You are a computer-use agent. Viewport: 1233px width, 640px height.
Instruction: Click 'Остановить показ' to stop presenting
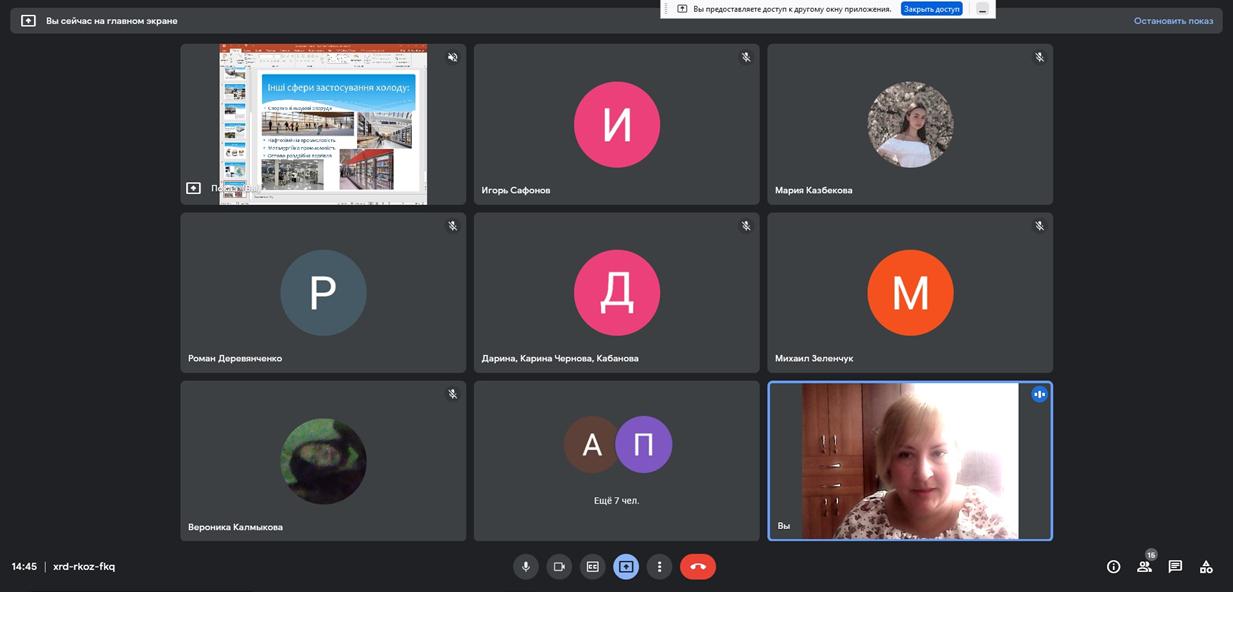[1173, 21]
